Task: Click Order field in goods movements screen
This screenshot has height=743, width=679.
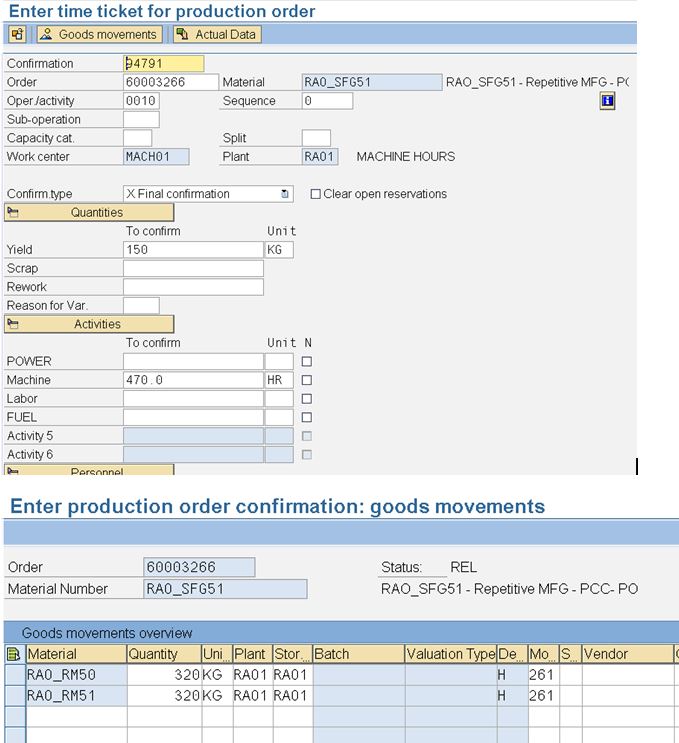Action: click(199, 567)
